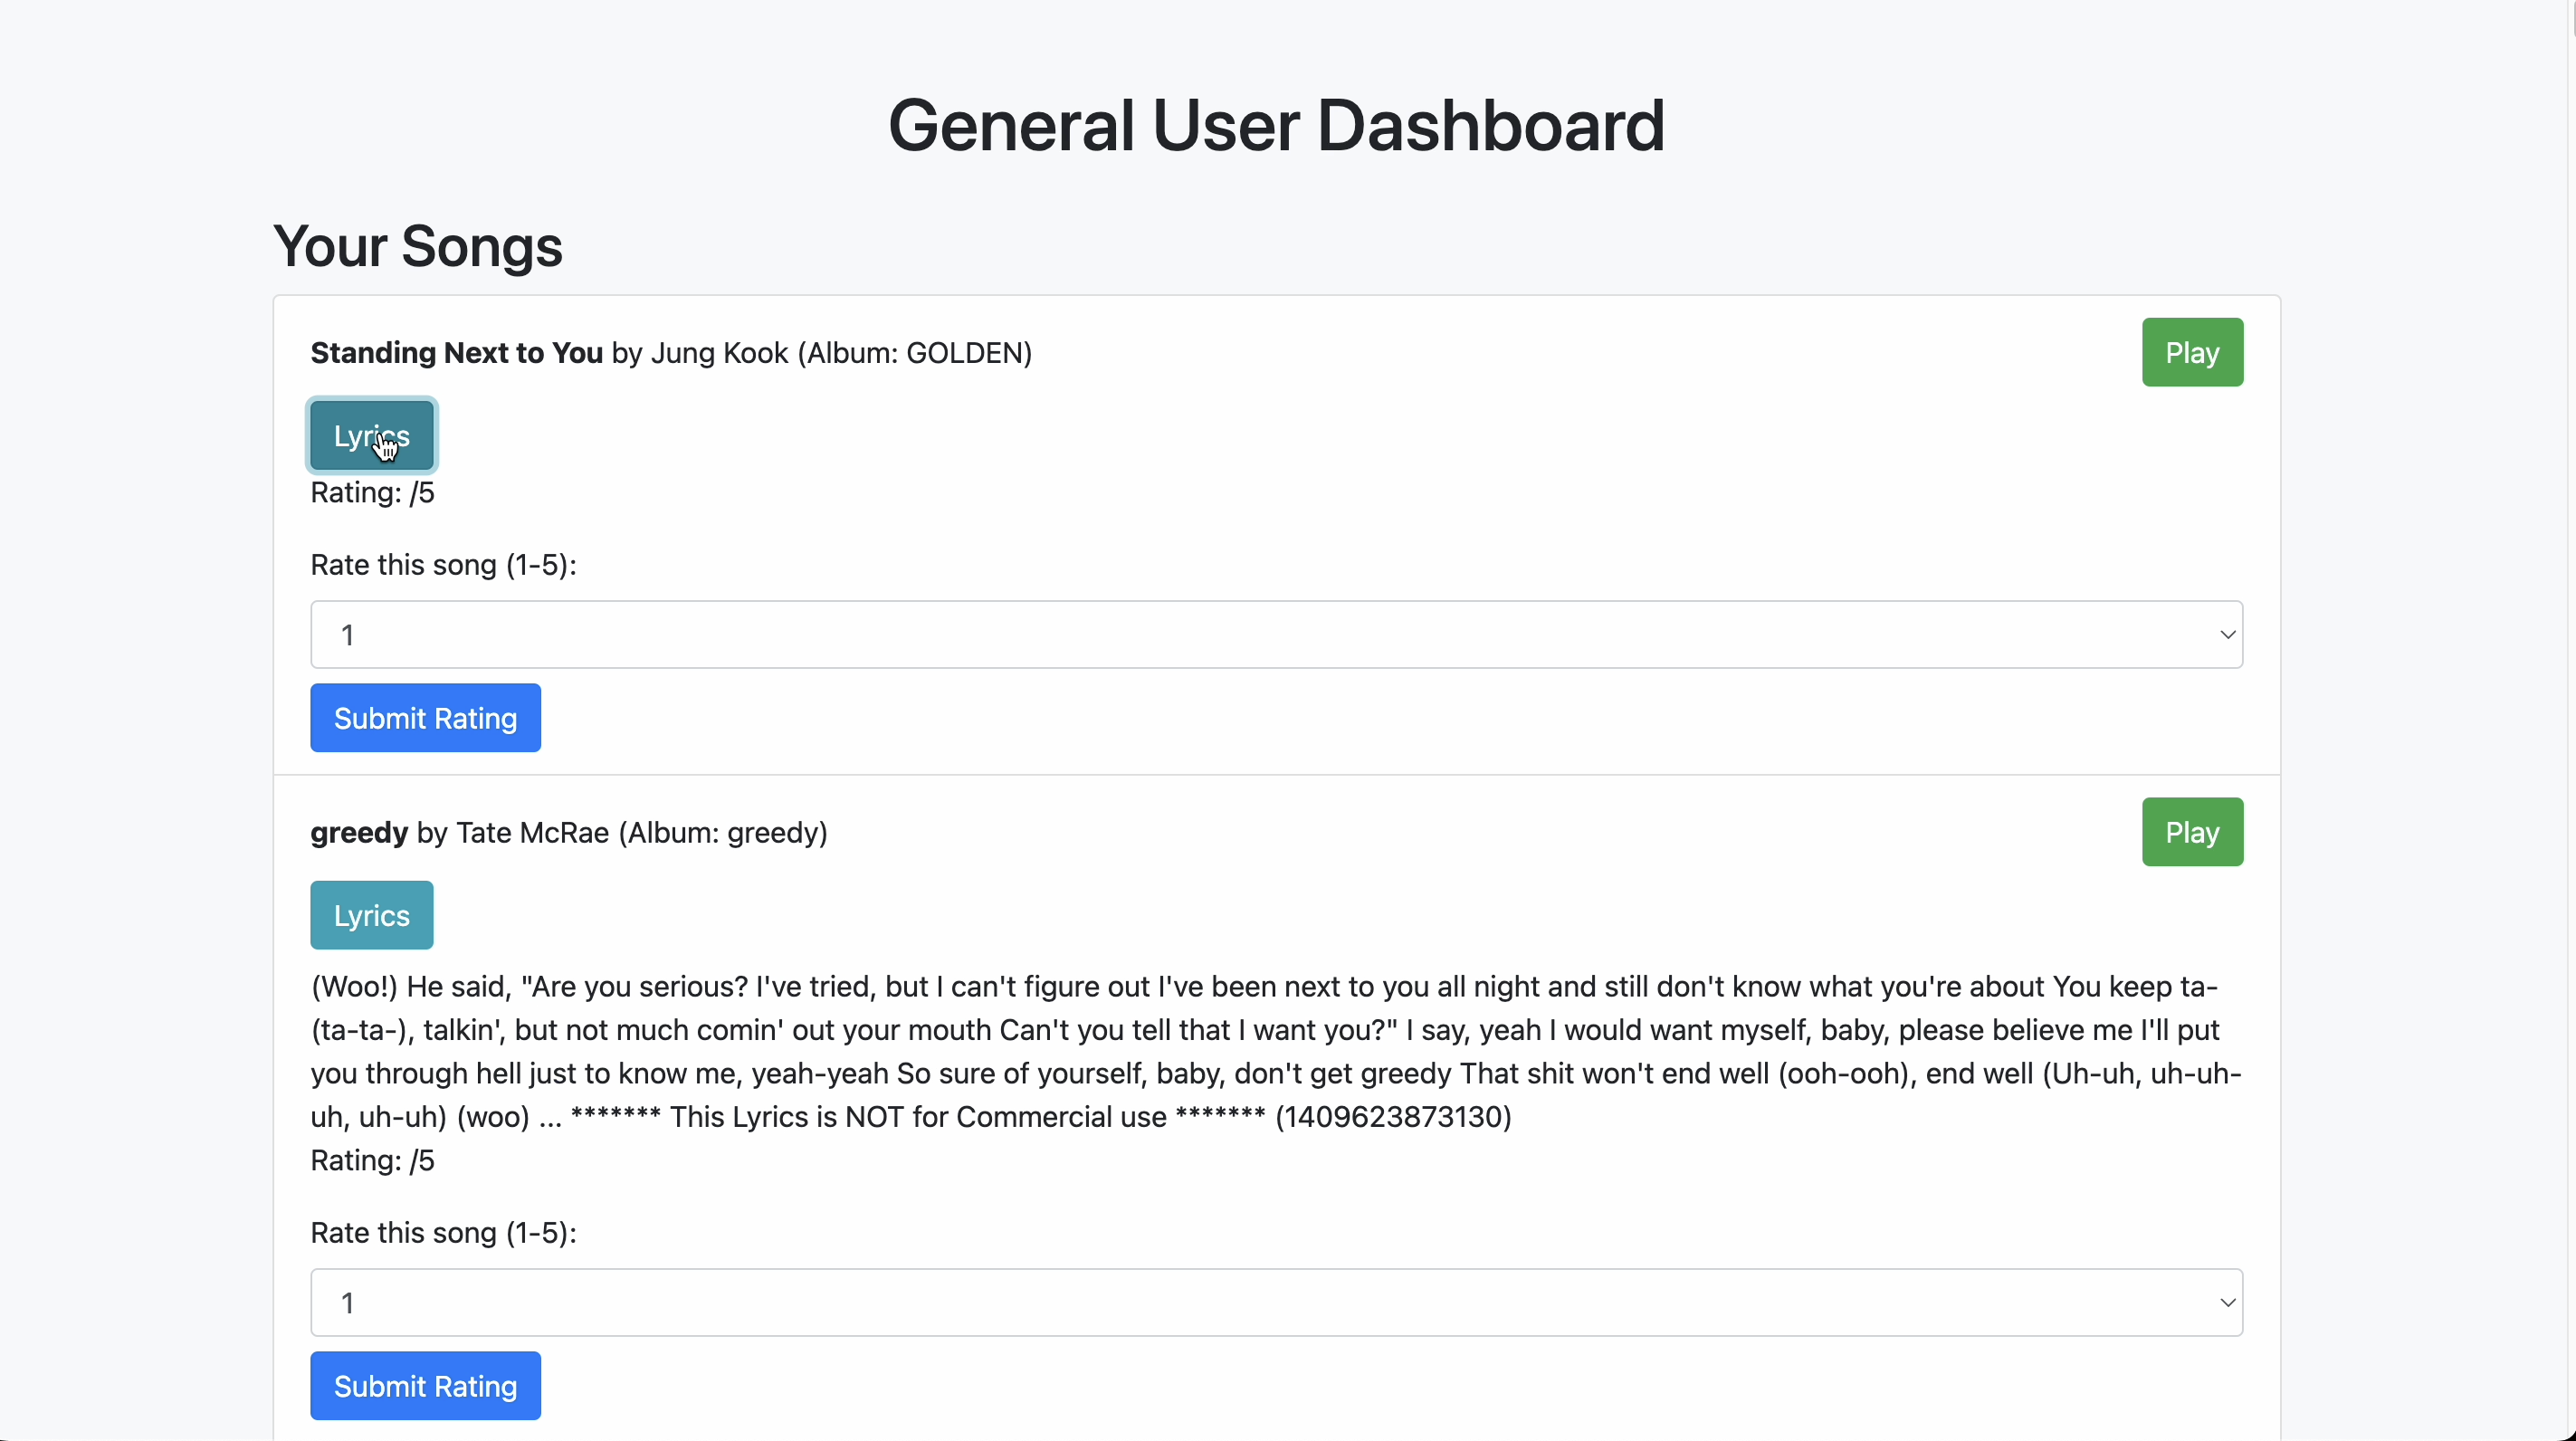
Task: Click the artist name Tate McRae
Action: pyautogui.click(x=532, y=833)
